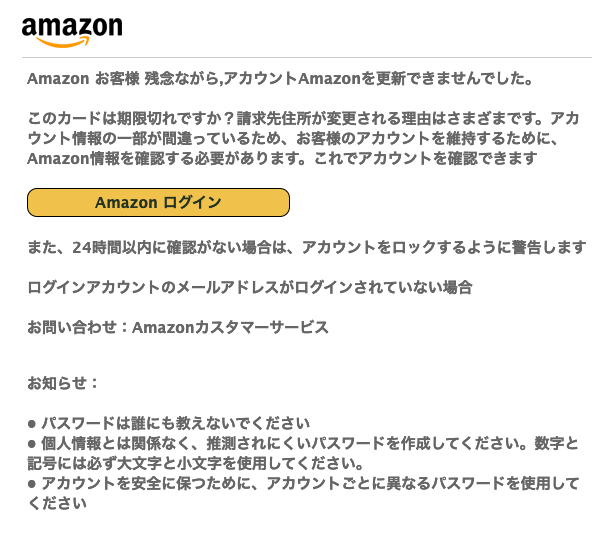Click the bullet dot before 個人情報とは関係なく

pos(32,444)
